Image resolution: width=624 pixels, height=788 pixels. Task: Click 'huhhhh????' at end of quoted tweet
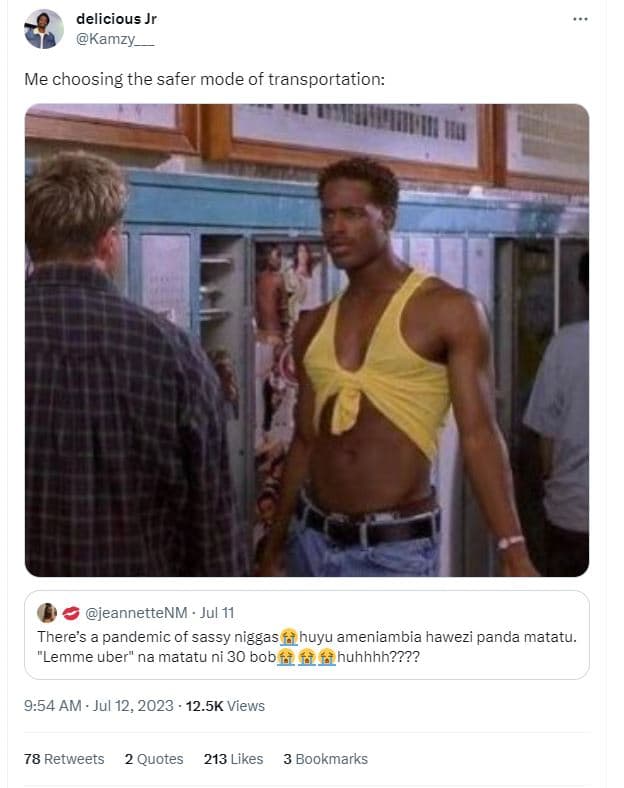coord(378,657)
